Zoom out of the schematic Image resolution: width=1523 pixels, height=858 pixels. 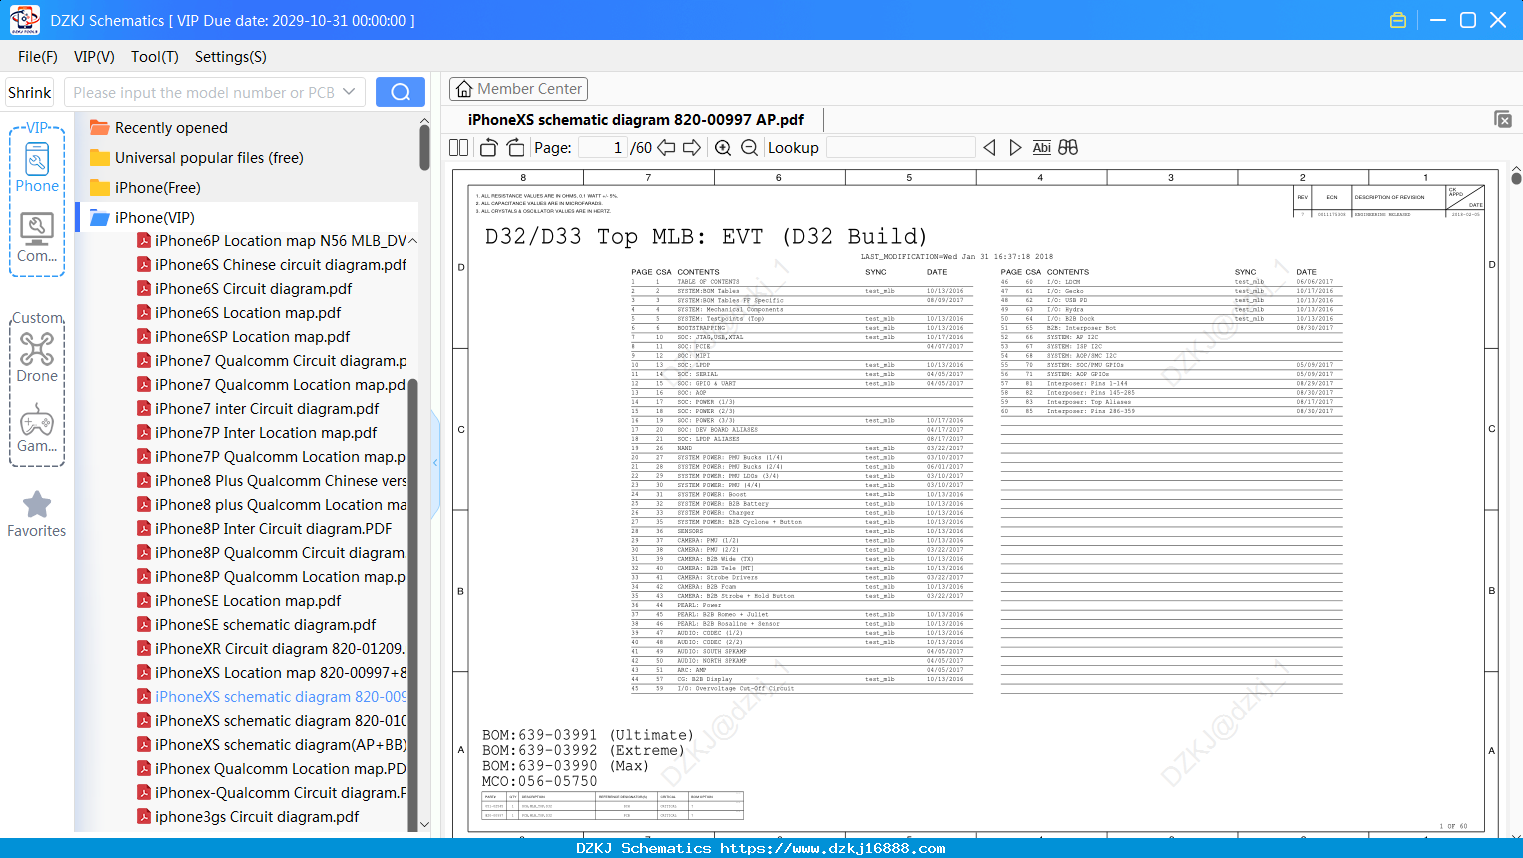coord(749,147)
